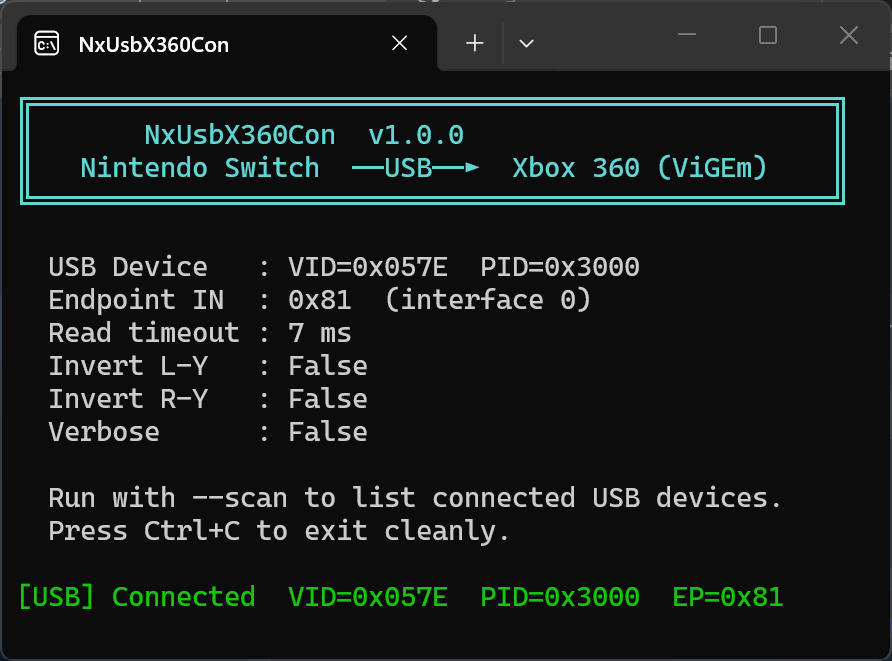Click the USB arrow in the banner
Screen dimensions: 892x661
pos(416,168)
